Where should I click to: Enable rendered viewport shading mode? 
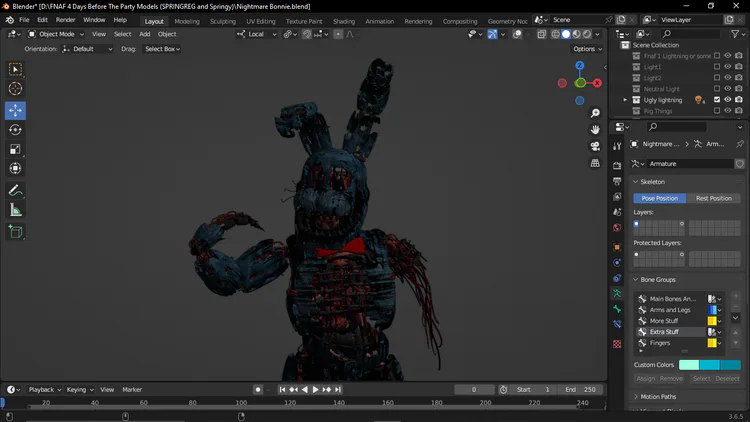(587, 34)
